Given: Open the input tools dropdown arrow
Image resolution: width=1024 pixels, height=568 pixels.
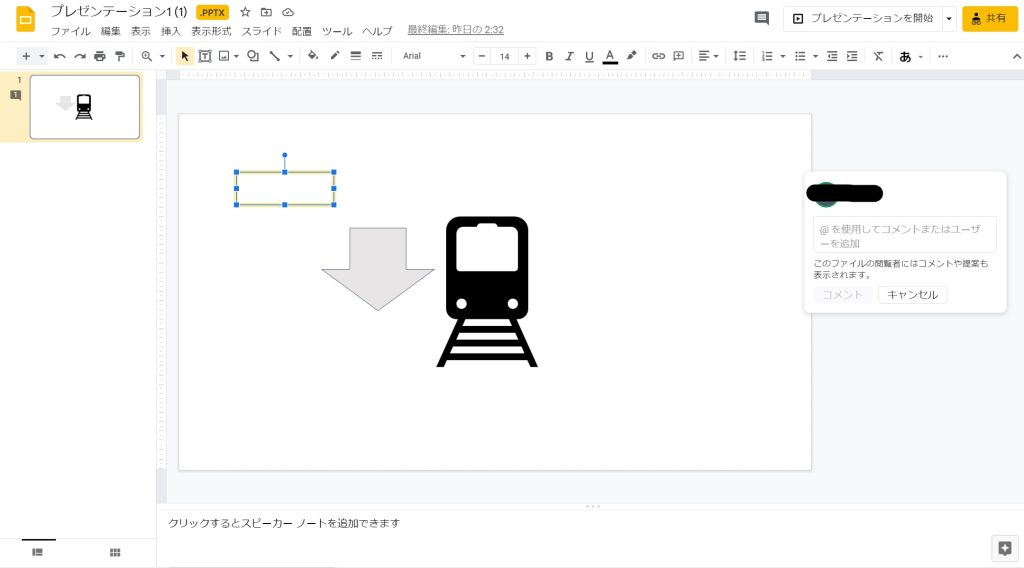Looking at the screenshot, I should (921, 56).
